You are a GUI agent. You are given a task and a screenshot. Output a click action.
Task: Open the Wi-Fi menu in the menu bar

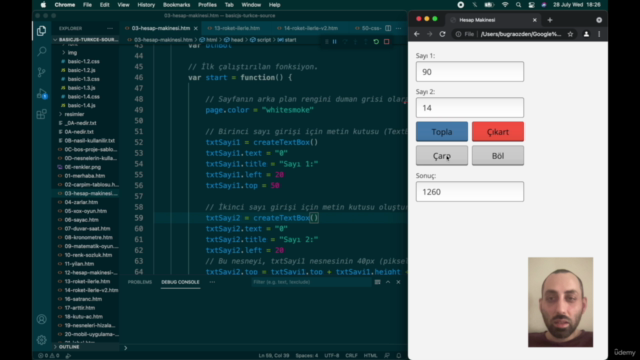pos(505,5)
